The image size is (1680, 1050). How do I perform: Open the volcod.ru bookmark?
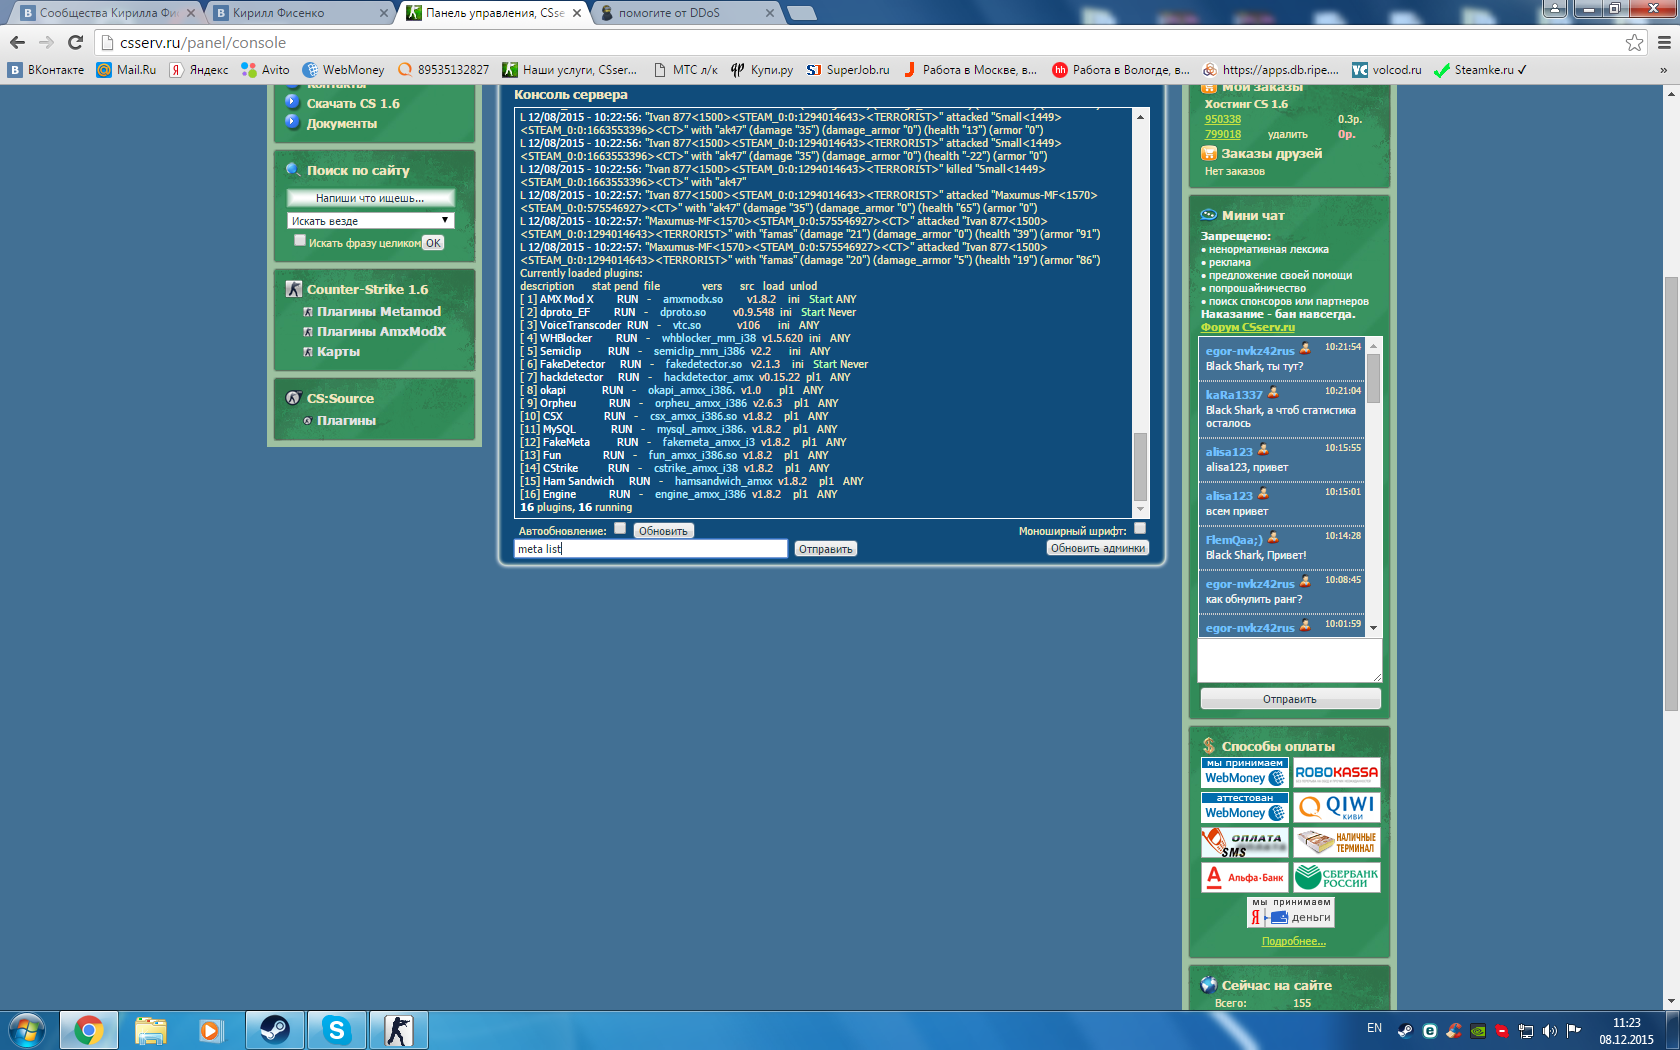click(1387, 70)
